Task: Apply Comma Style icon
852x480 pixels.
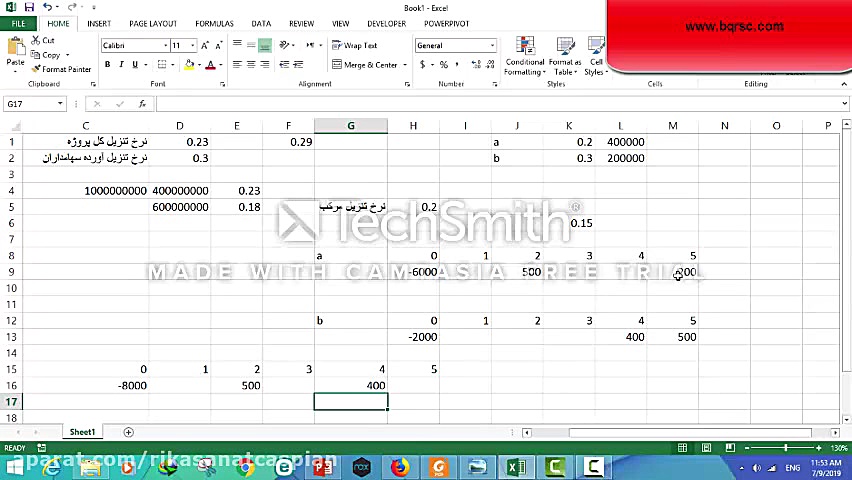Action: point(457,64)
